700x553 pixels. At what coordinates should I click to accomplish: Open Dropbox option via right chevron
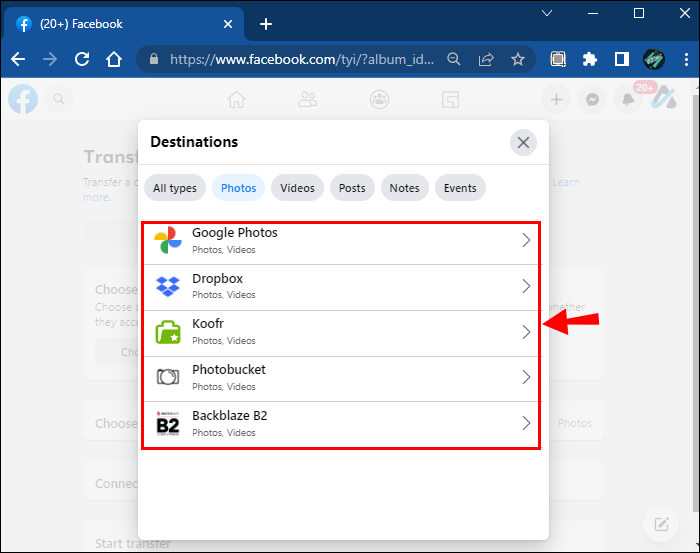coord(526,287)
